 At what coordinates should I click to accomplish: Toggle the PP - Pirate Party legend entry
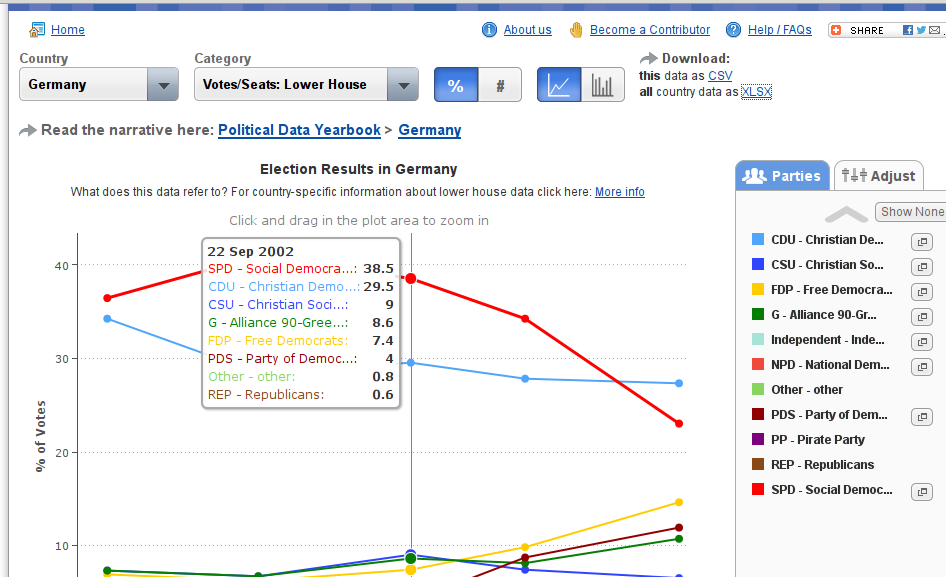[808, 439]
